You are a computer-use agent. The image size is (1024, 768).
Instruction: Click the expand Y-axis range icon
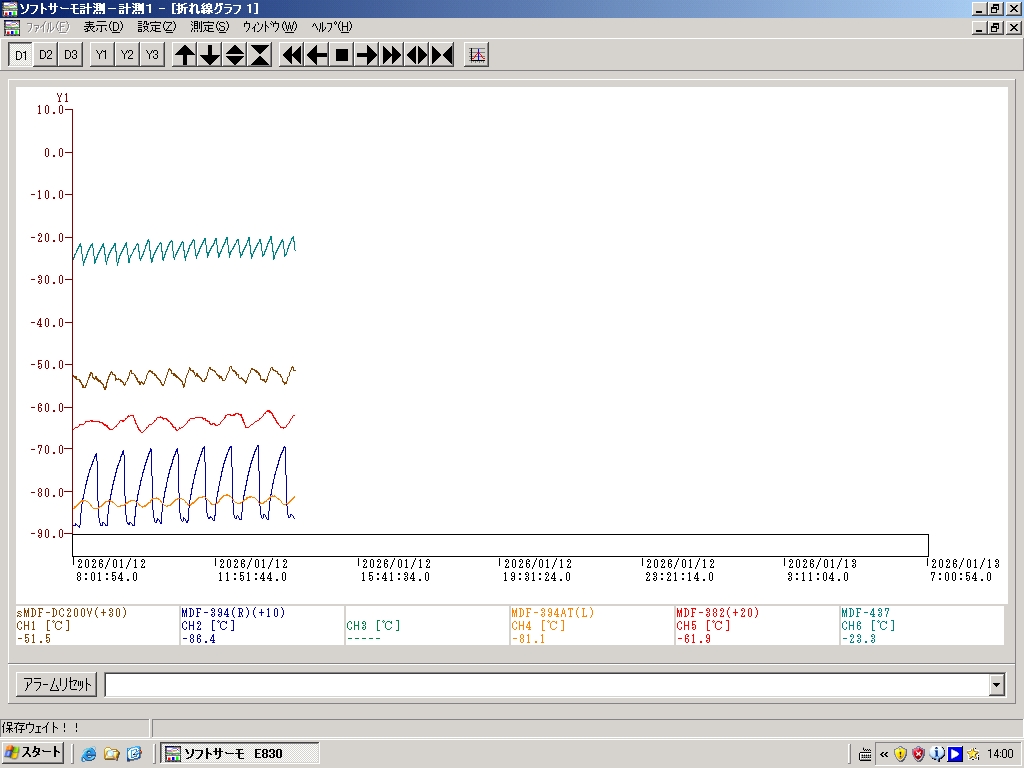pyautogui.click(x=235, y=55)
